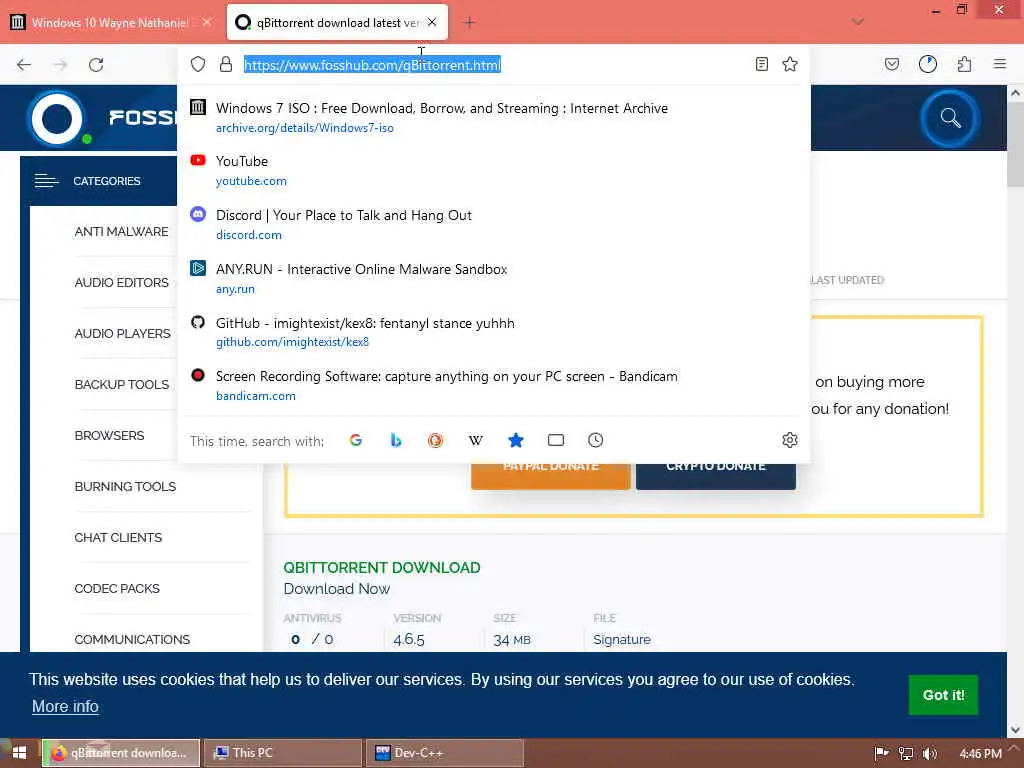Viewport: 1024px width, 768px height.
Task: Open search settings gear icon
Action: click(790, 440)
